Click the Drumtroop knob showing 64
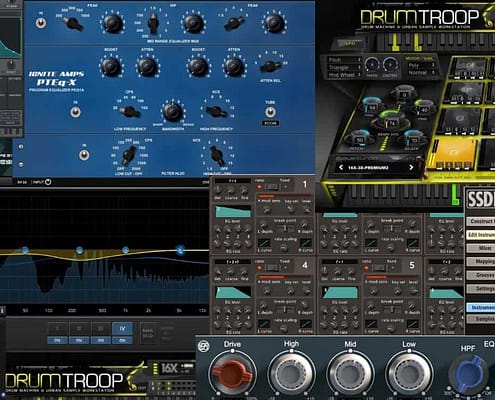Viewport: 495px width, 400px height. click(x=372, y=107)
